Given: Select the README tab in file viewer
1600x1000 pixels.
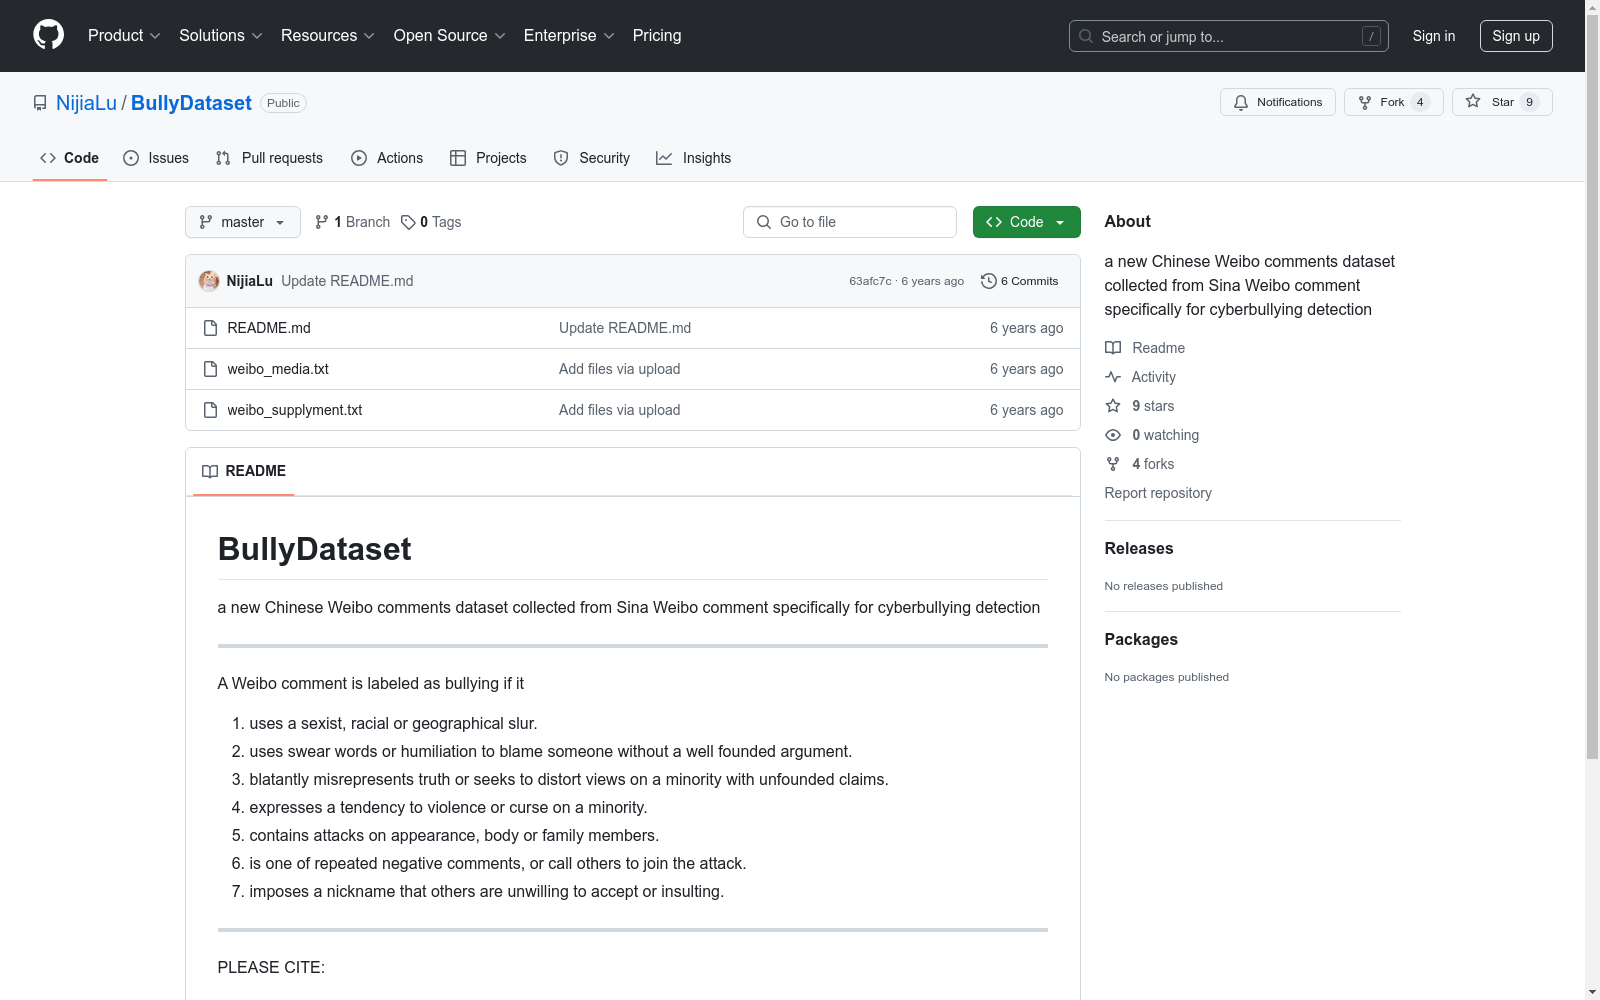Looking at the screenshot, I should click(x=244, y=471).
